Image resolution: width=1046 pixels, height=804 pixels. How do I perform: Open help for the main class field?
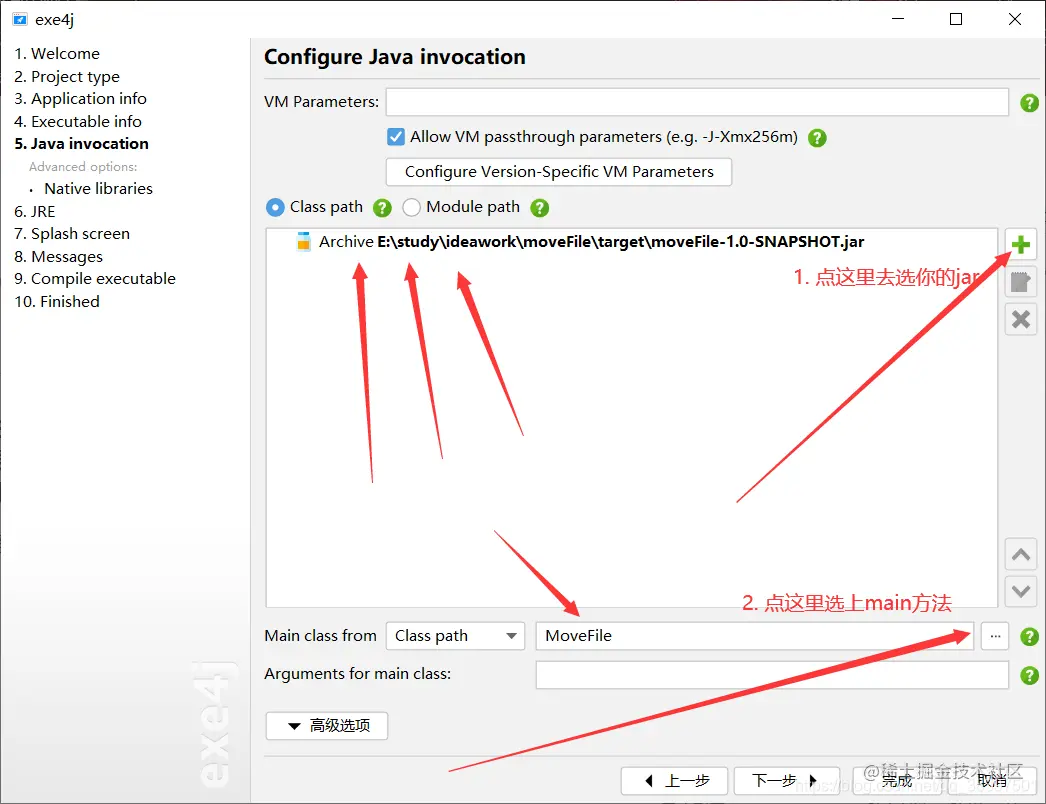tap(1029, 637)
